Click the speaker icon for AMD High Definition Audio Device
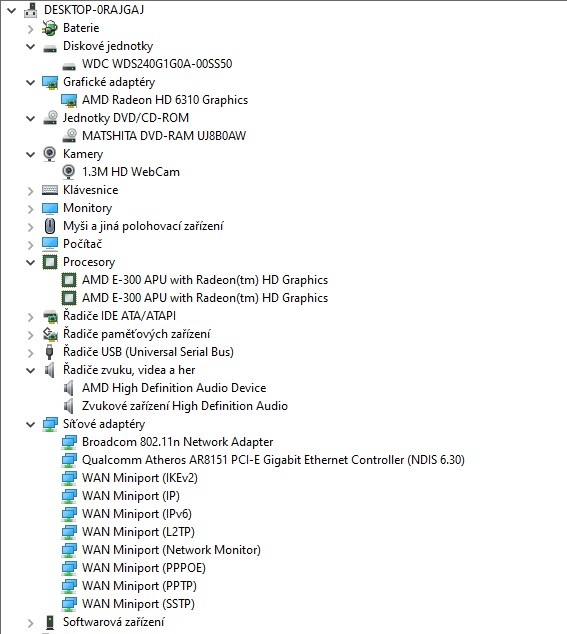The height and width of the screenshot is (634, 567). (x=68, y=388)
